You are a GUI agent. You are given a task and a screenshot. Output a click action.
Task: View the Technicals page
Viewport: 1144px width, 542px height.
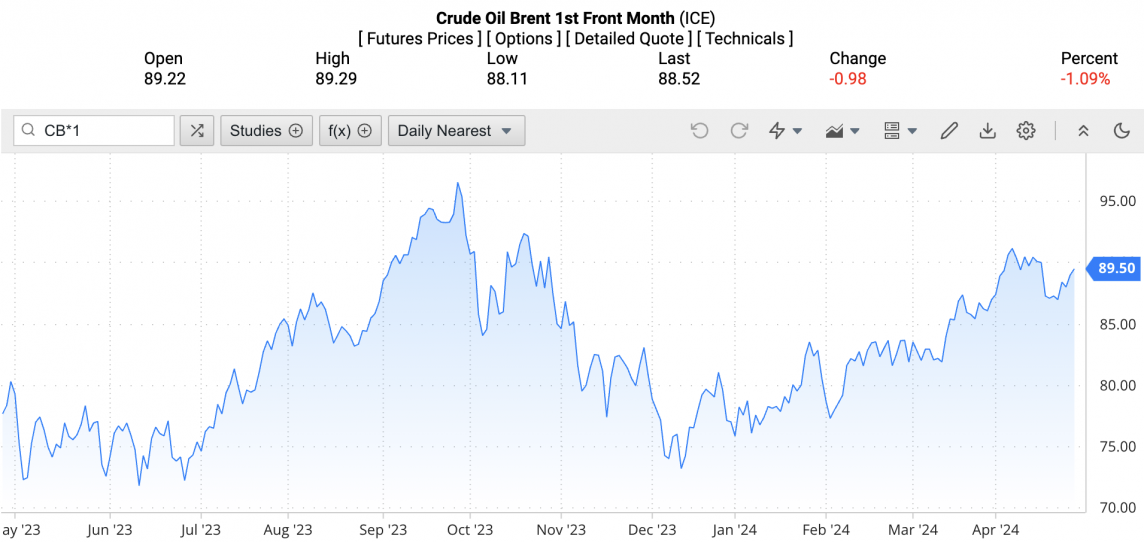tap(745, 39)
